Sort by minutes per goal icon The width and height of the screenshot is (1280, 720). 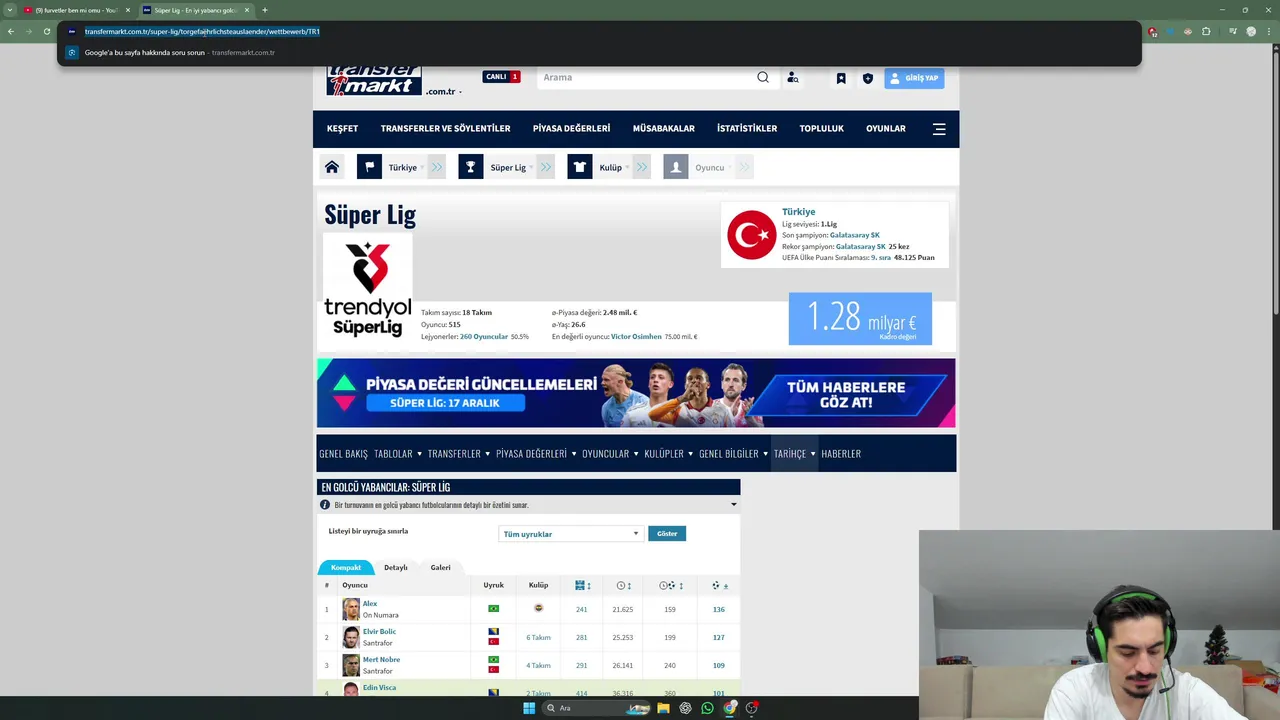click(x=668, y=585)
